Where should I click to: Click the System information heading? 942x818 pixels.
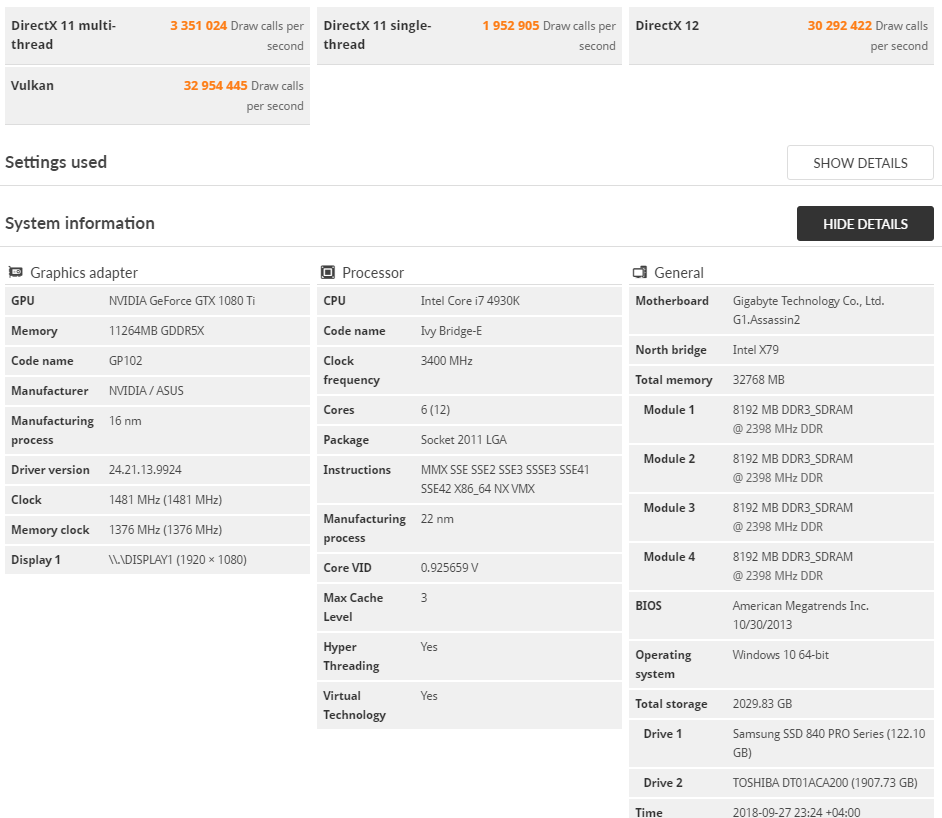[x=80, y=223]
